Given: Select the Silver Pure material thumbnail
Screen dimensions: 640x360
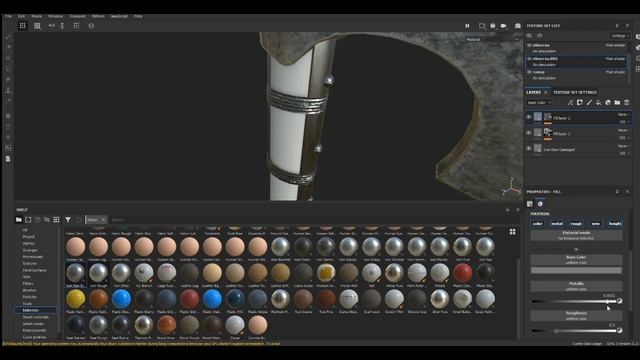Looking at the screenshot, I should tap(440, 299).
